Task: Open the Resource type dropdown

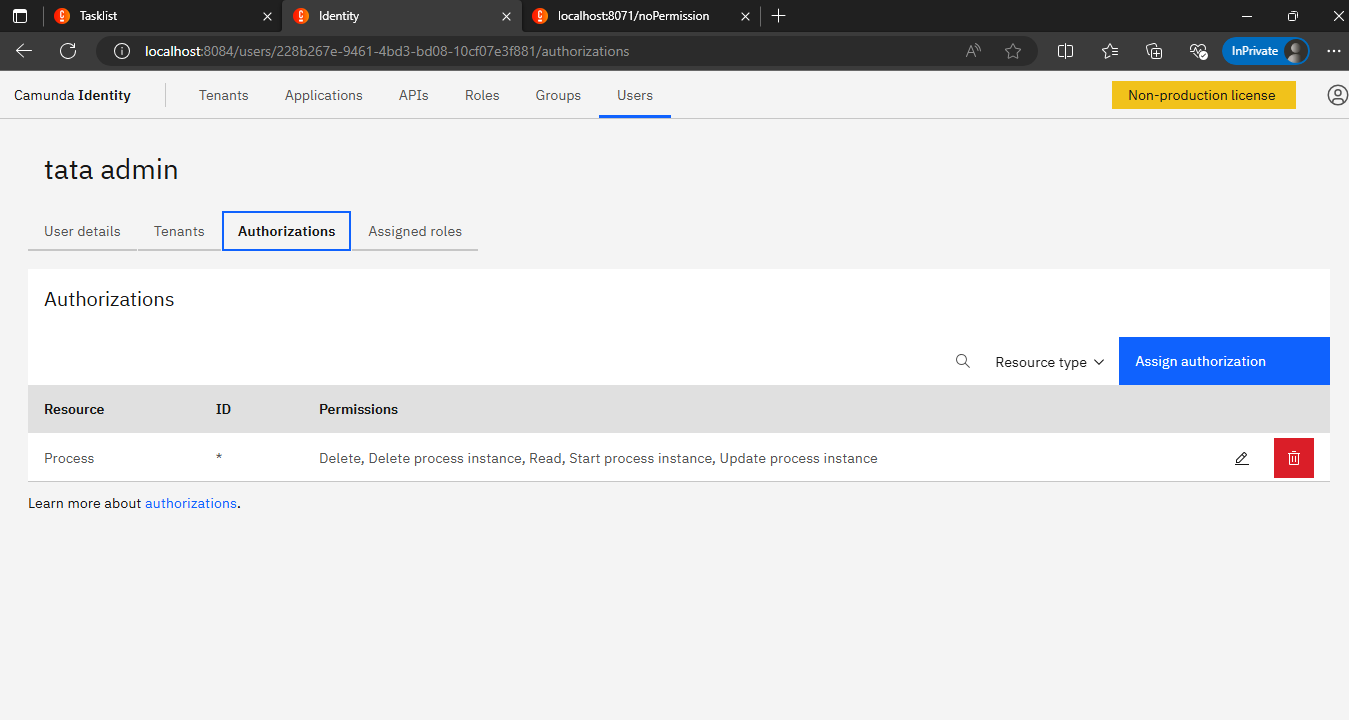Action: [x=1048, y=362]
